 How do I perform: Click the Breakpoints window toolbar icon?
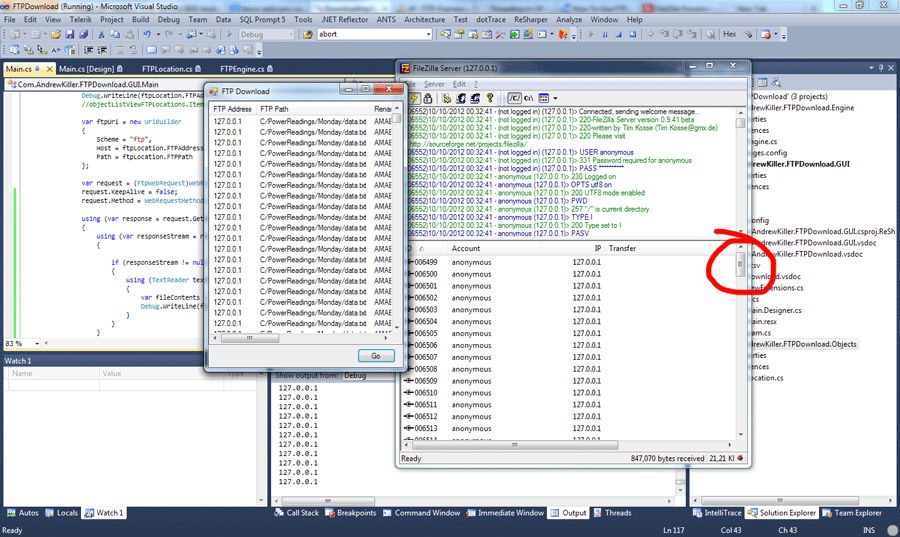[765, 34]
